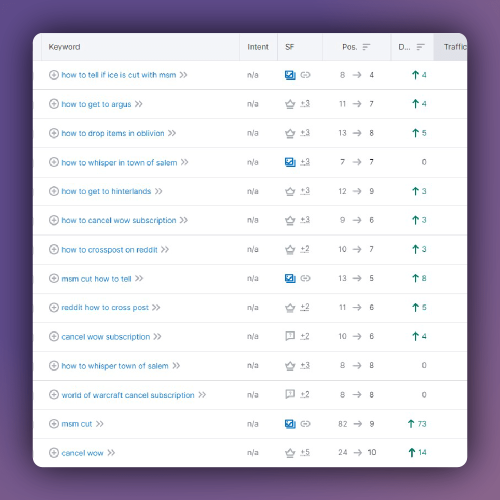This screenshot has height=500, width=500.
Task: Sort by the D... column filter icon
Action: (421, 47)
